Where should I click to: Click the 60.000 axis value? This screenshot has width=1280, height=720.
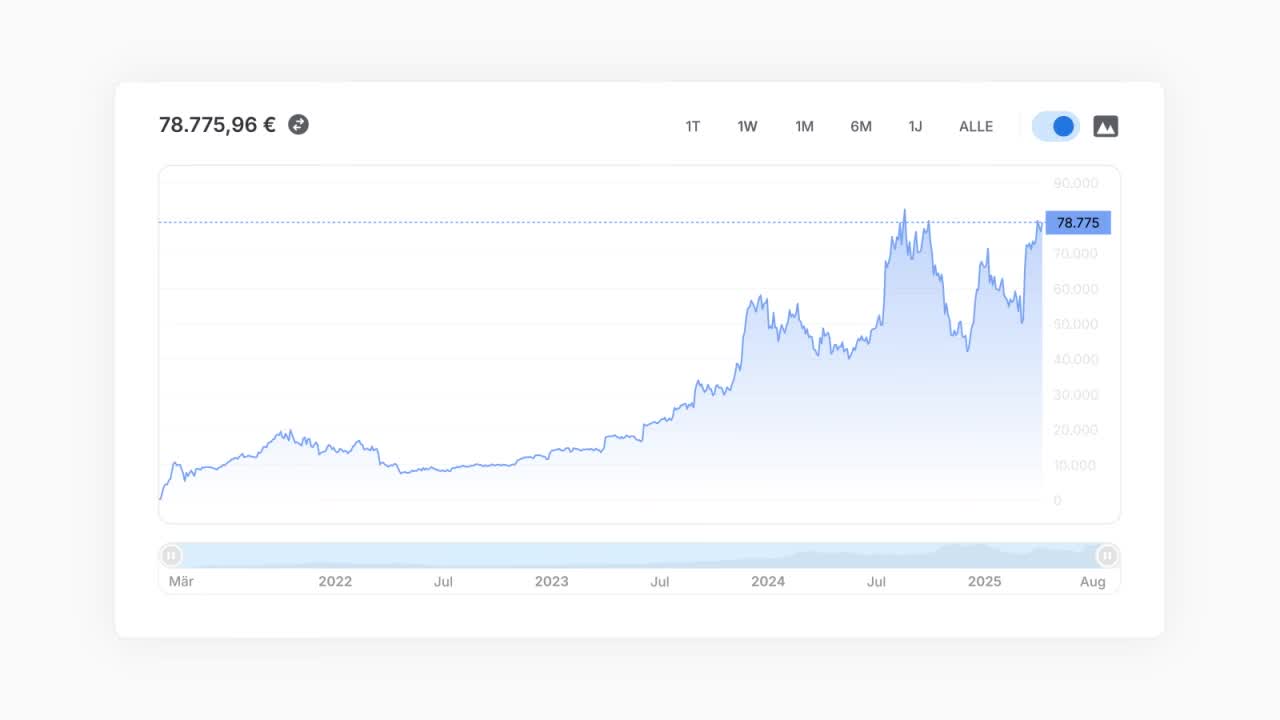click(x=1076, y=289)
